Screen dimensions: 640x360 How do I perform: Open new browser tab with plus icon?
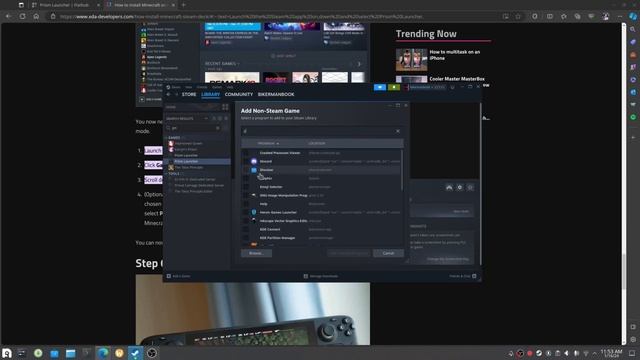[183, 5]
